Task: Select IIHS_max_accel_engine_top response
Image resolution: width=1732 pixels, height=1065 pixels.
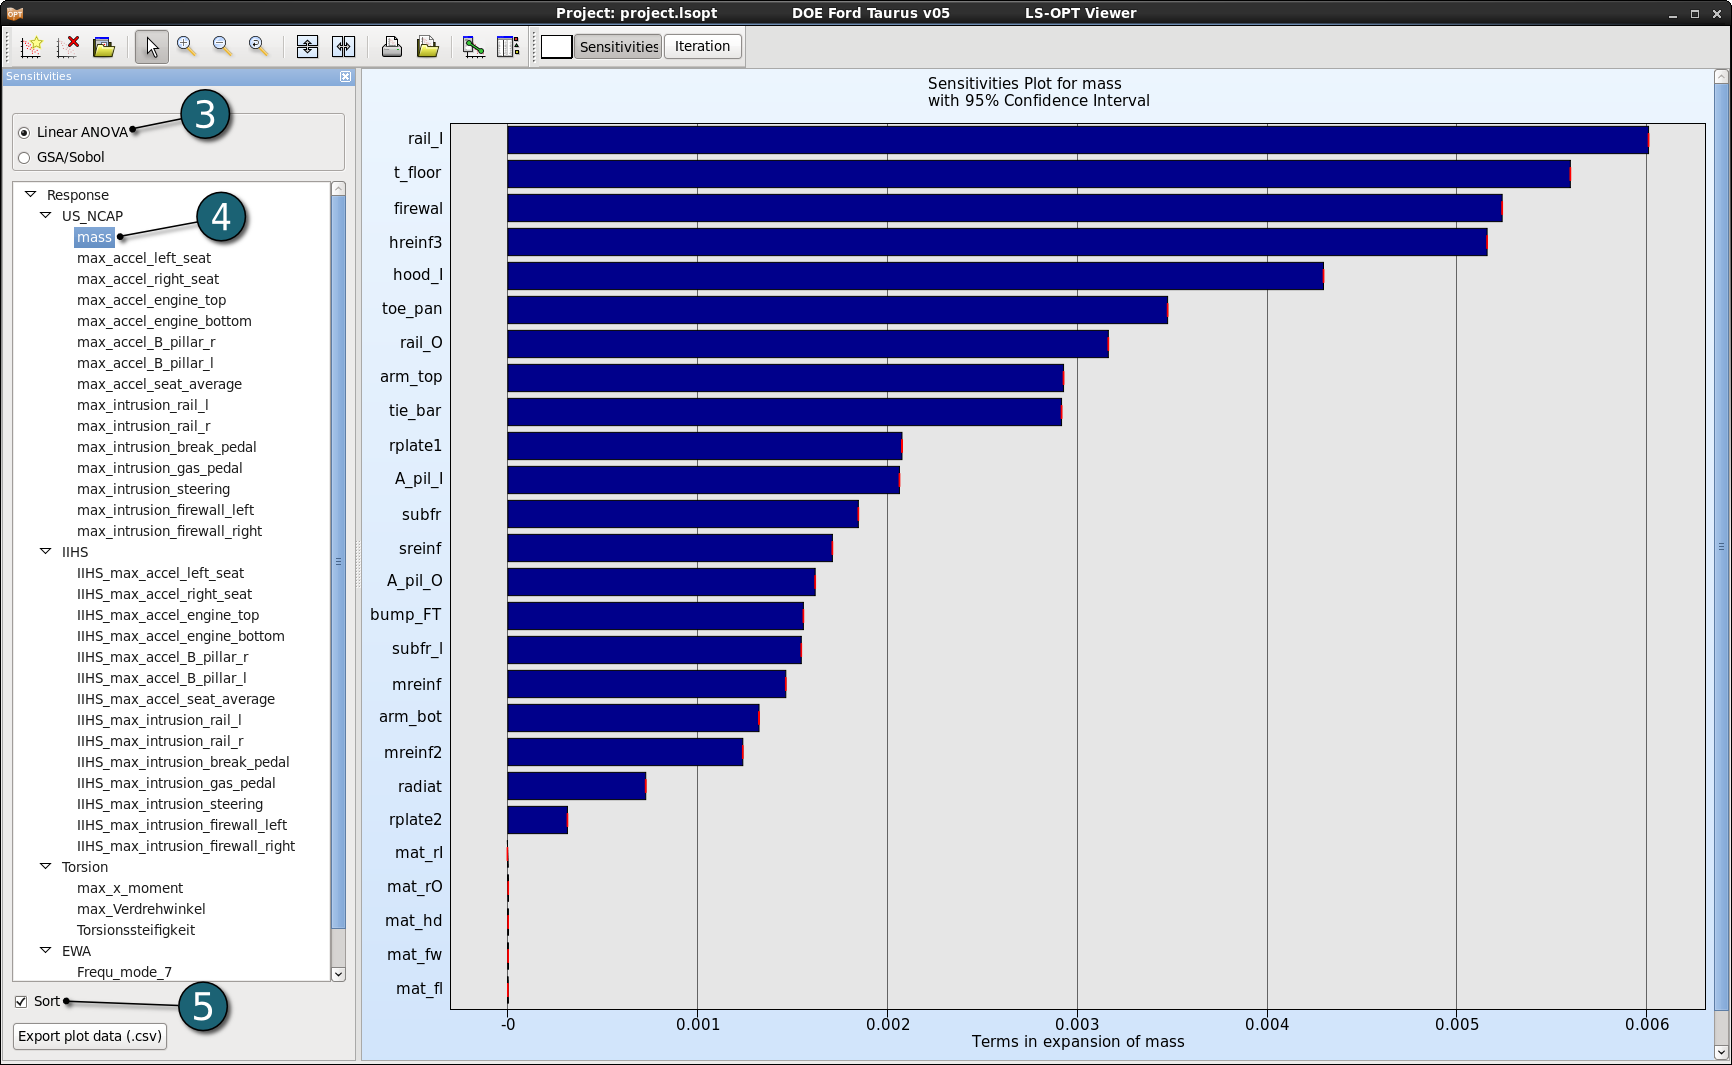Action: pyautogui.click(x=168, y=615)
